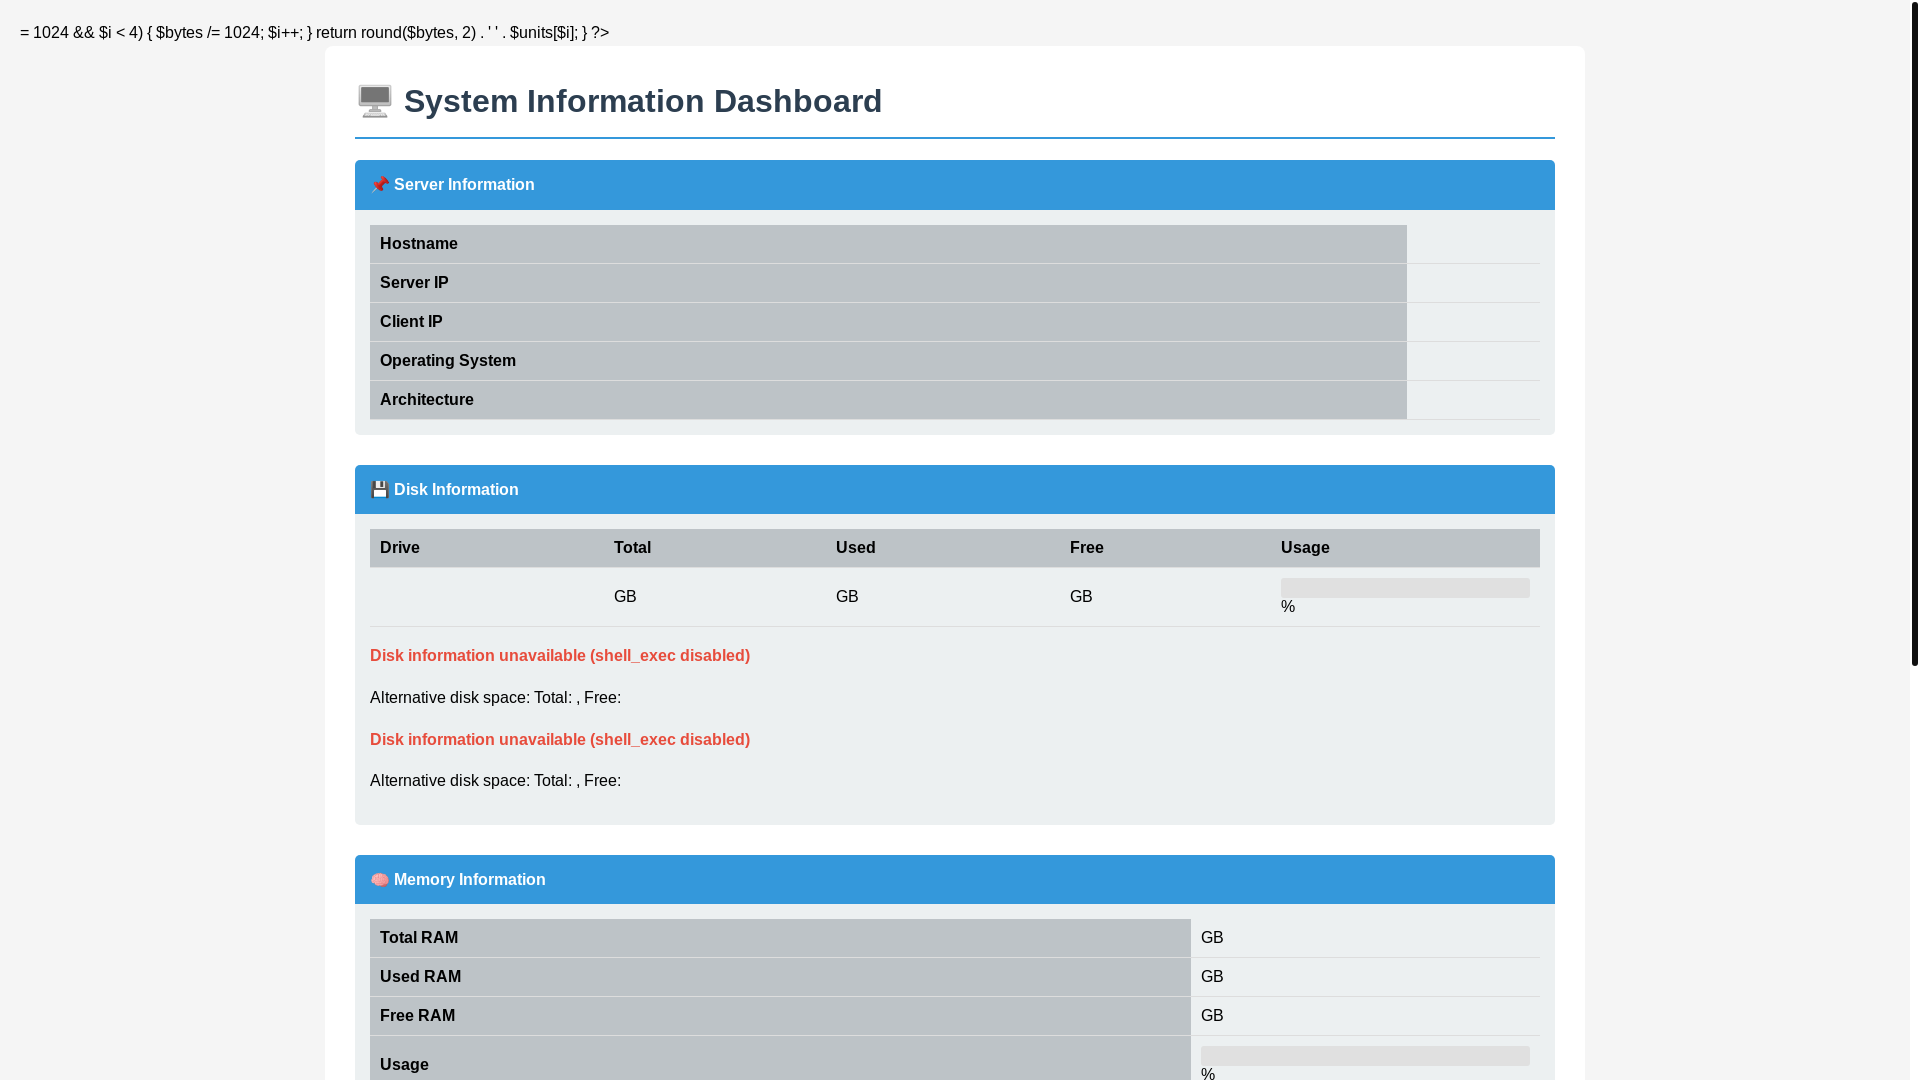
Task: Click the memory Usage progress bar
Action: [1365, 1056]
